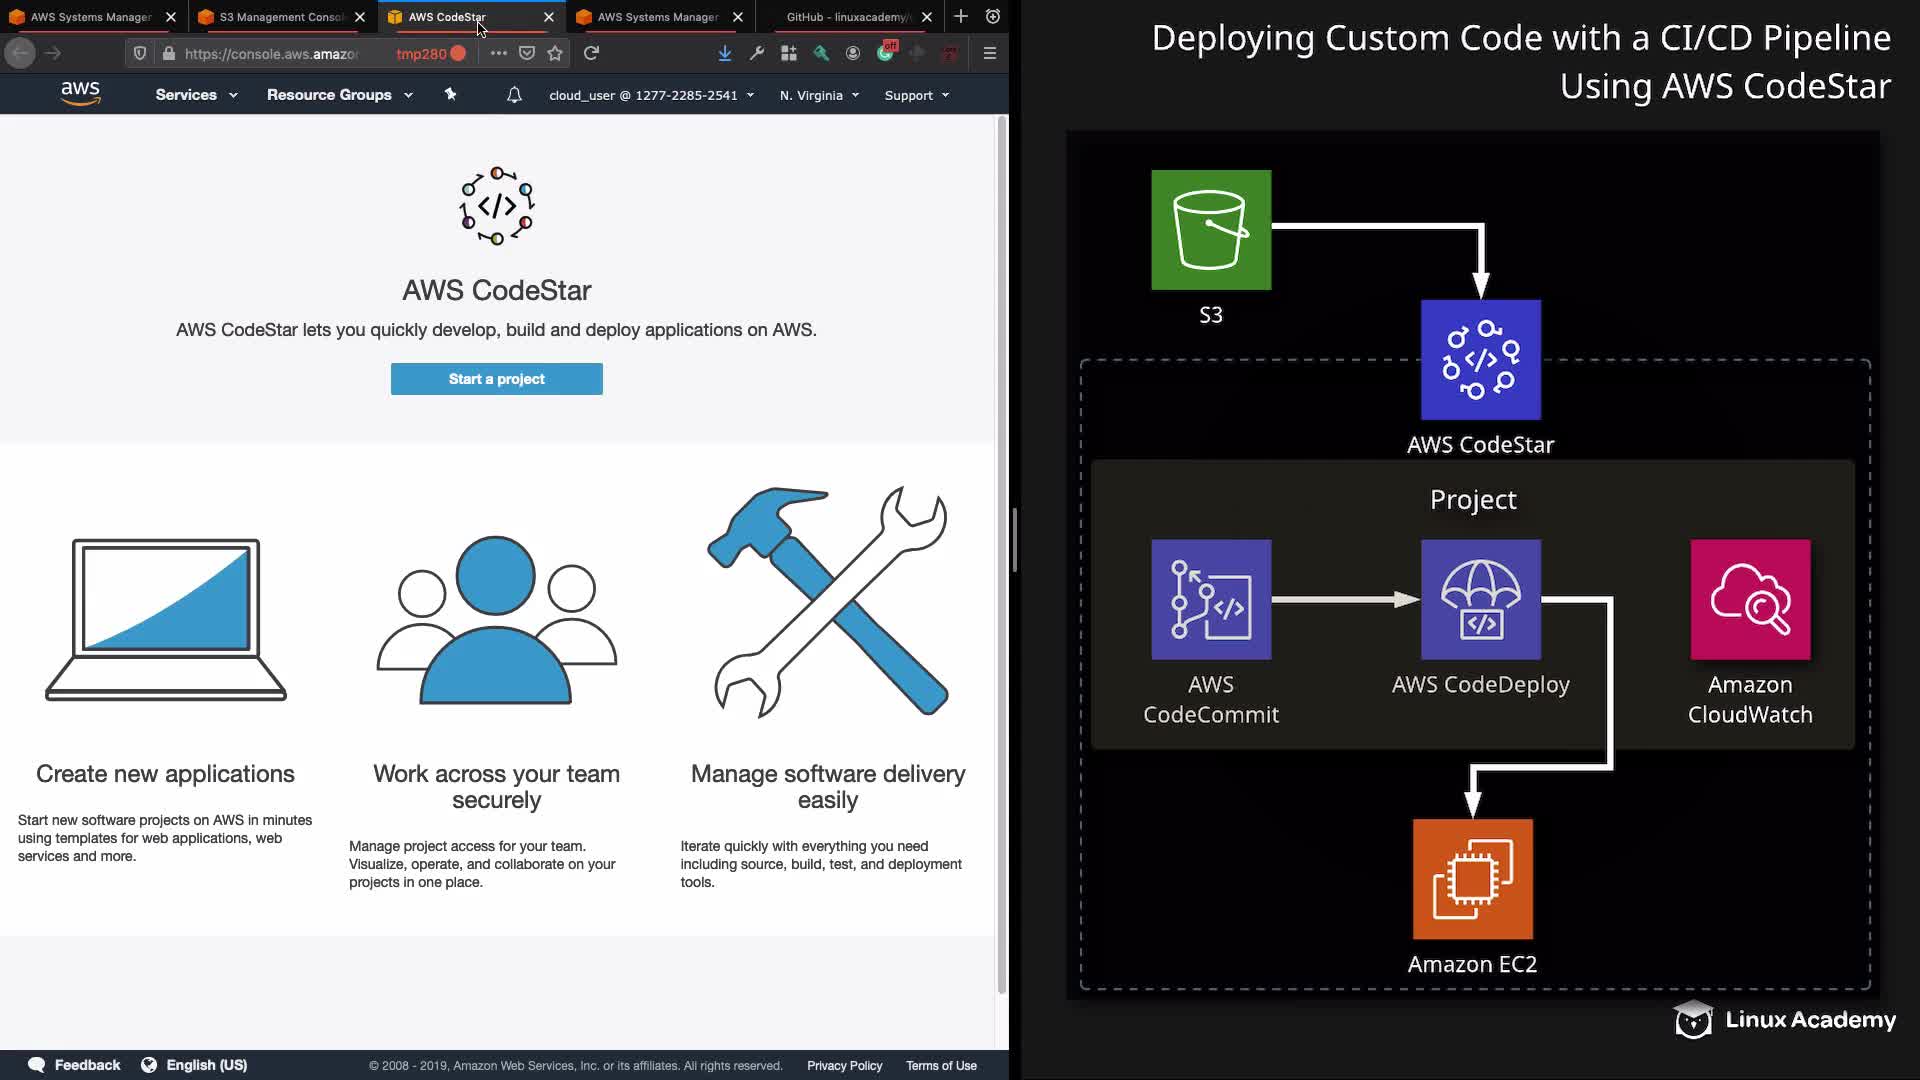The height and width of the screenshot is (1080, 1920).
Task: Expand the Services dropdown
Action: click(196, 95)
